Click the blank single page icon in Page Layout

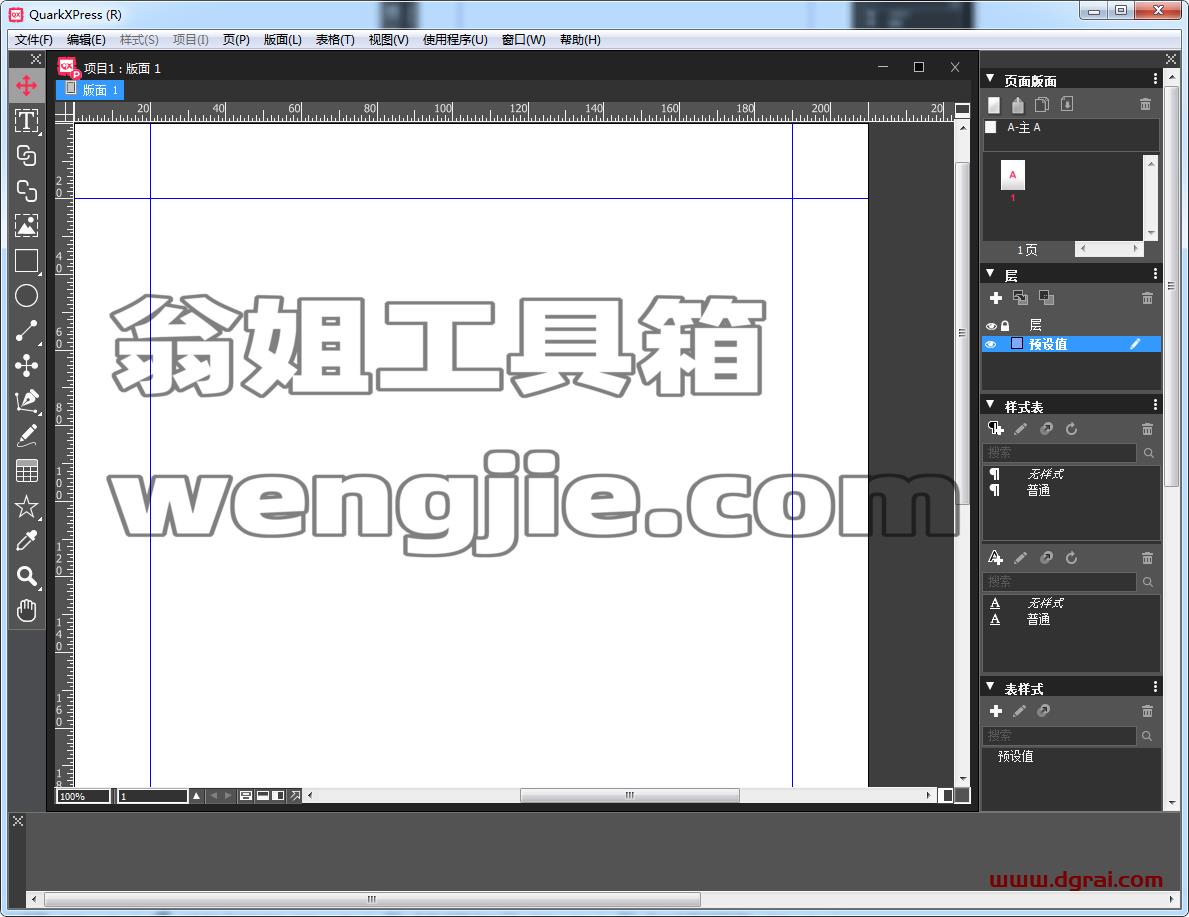click(x=994, y=105)
